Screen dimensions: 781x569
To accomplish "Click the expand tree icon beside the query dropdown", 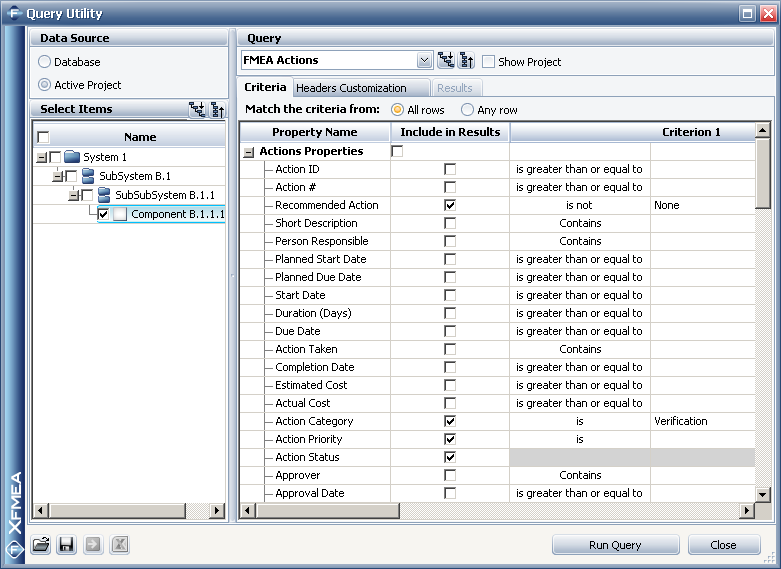I will (446, 61).
